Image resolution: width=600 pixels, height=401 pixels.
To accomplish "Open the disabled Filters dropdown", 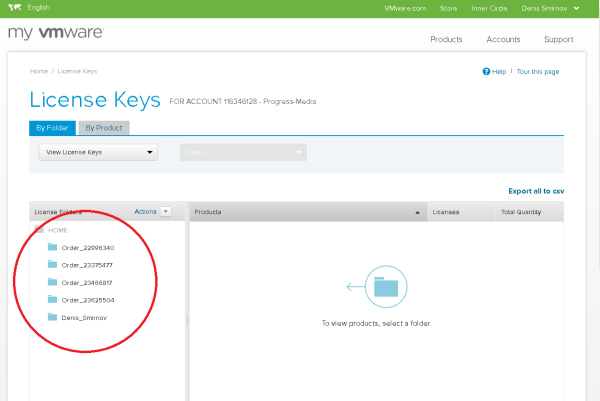I will (x=243, y=152).
